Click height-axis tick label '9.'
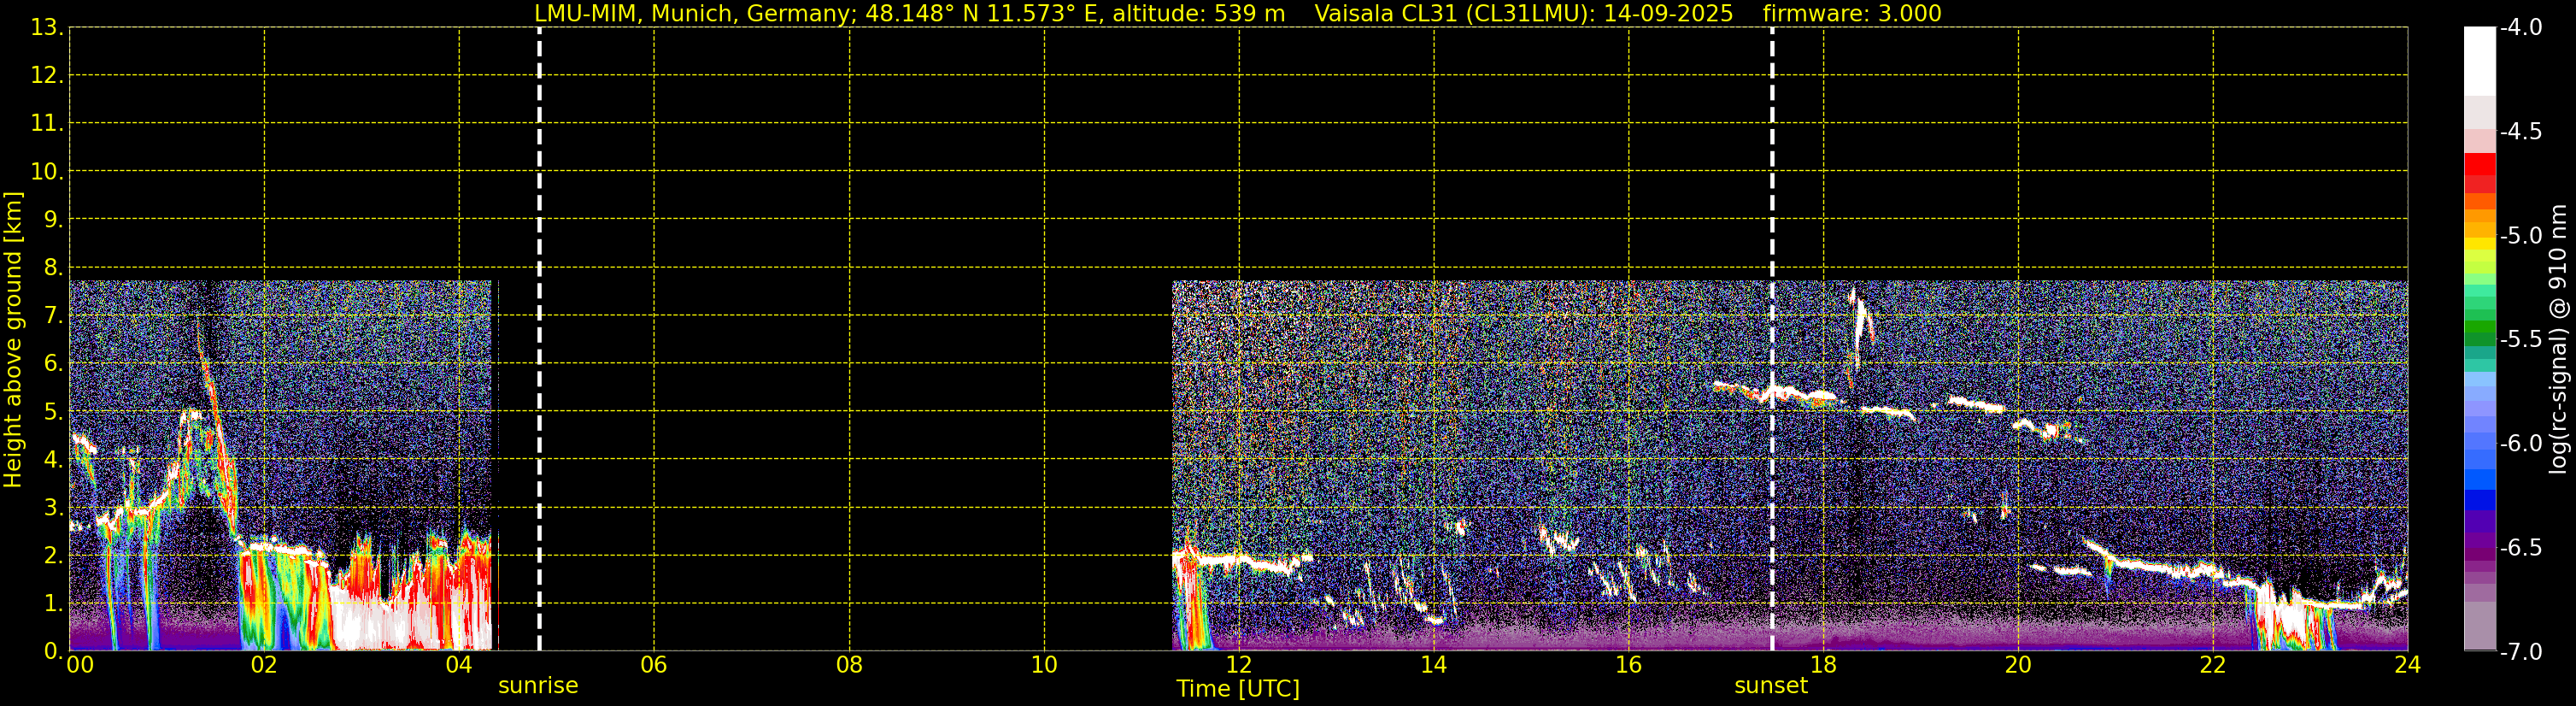The height and width of the screenshot is (706, 2576). point(53,220)
